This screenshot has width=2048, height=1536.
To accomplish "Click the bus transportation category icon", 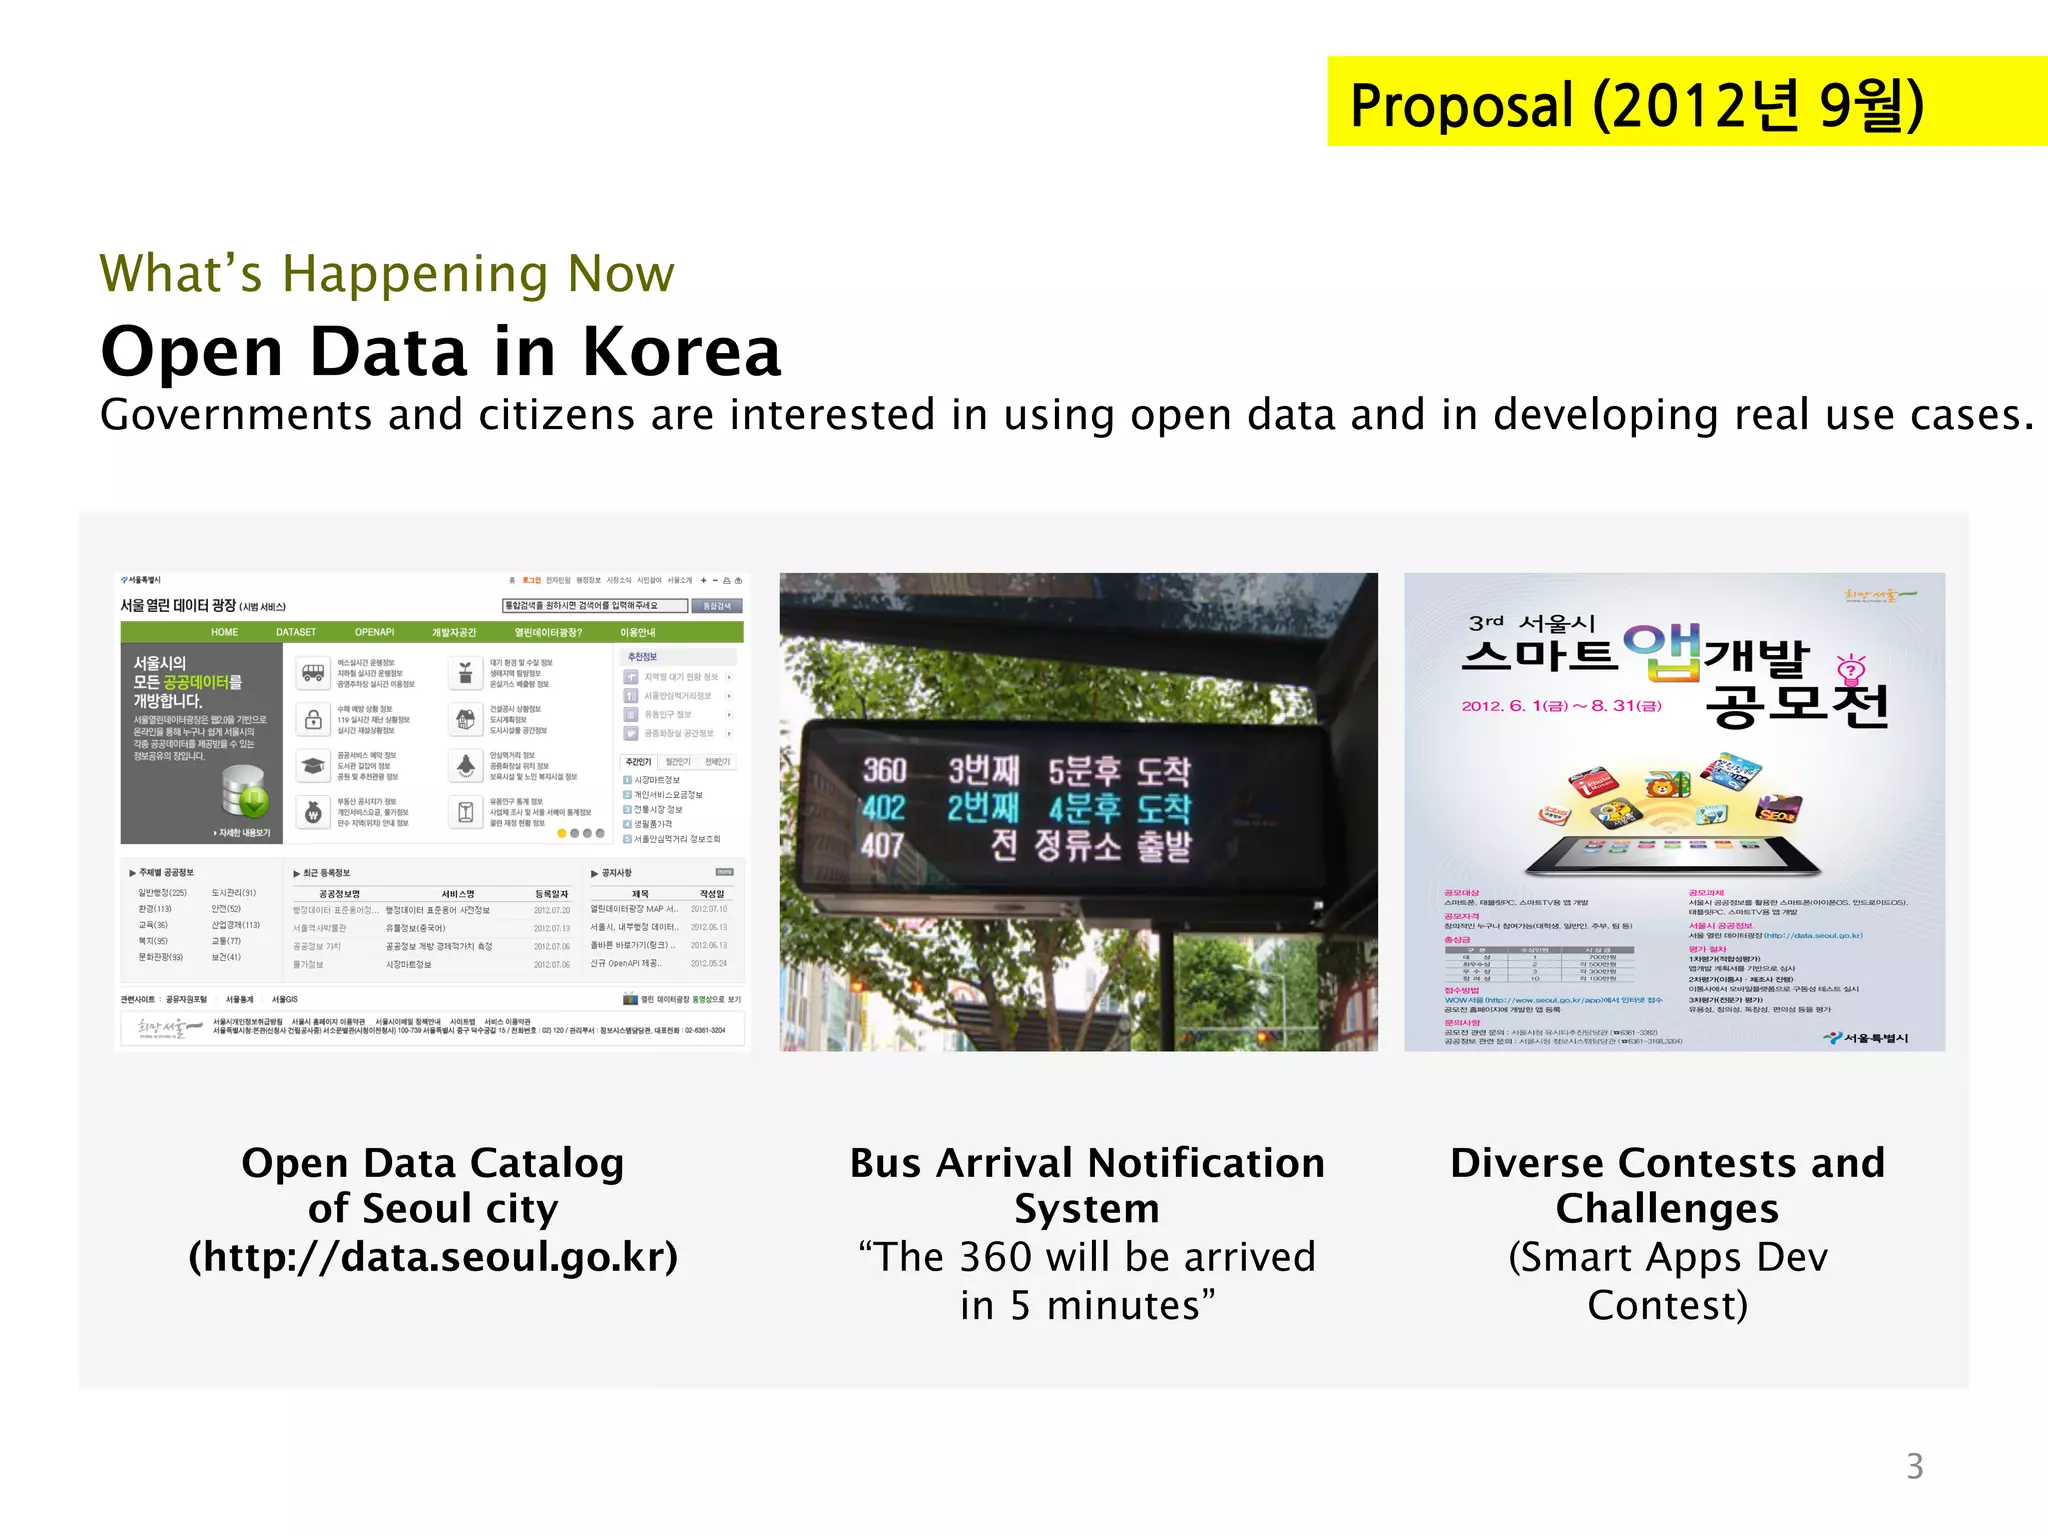I will 313,673.
